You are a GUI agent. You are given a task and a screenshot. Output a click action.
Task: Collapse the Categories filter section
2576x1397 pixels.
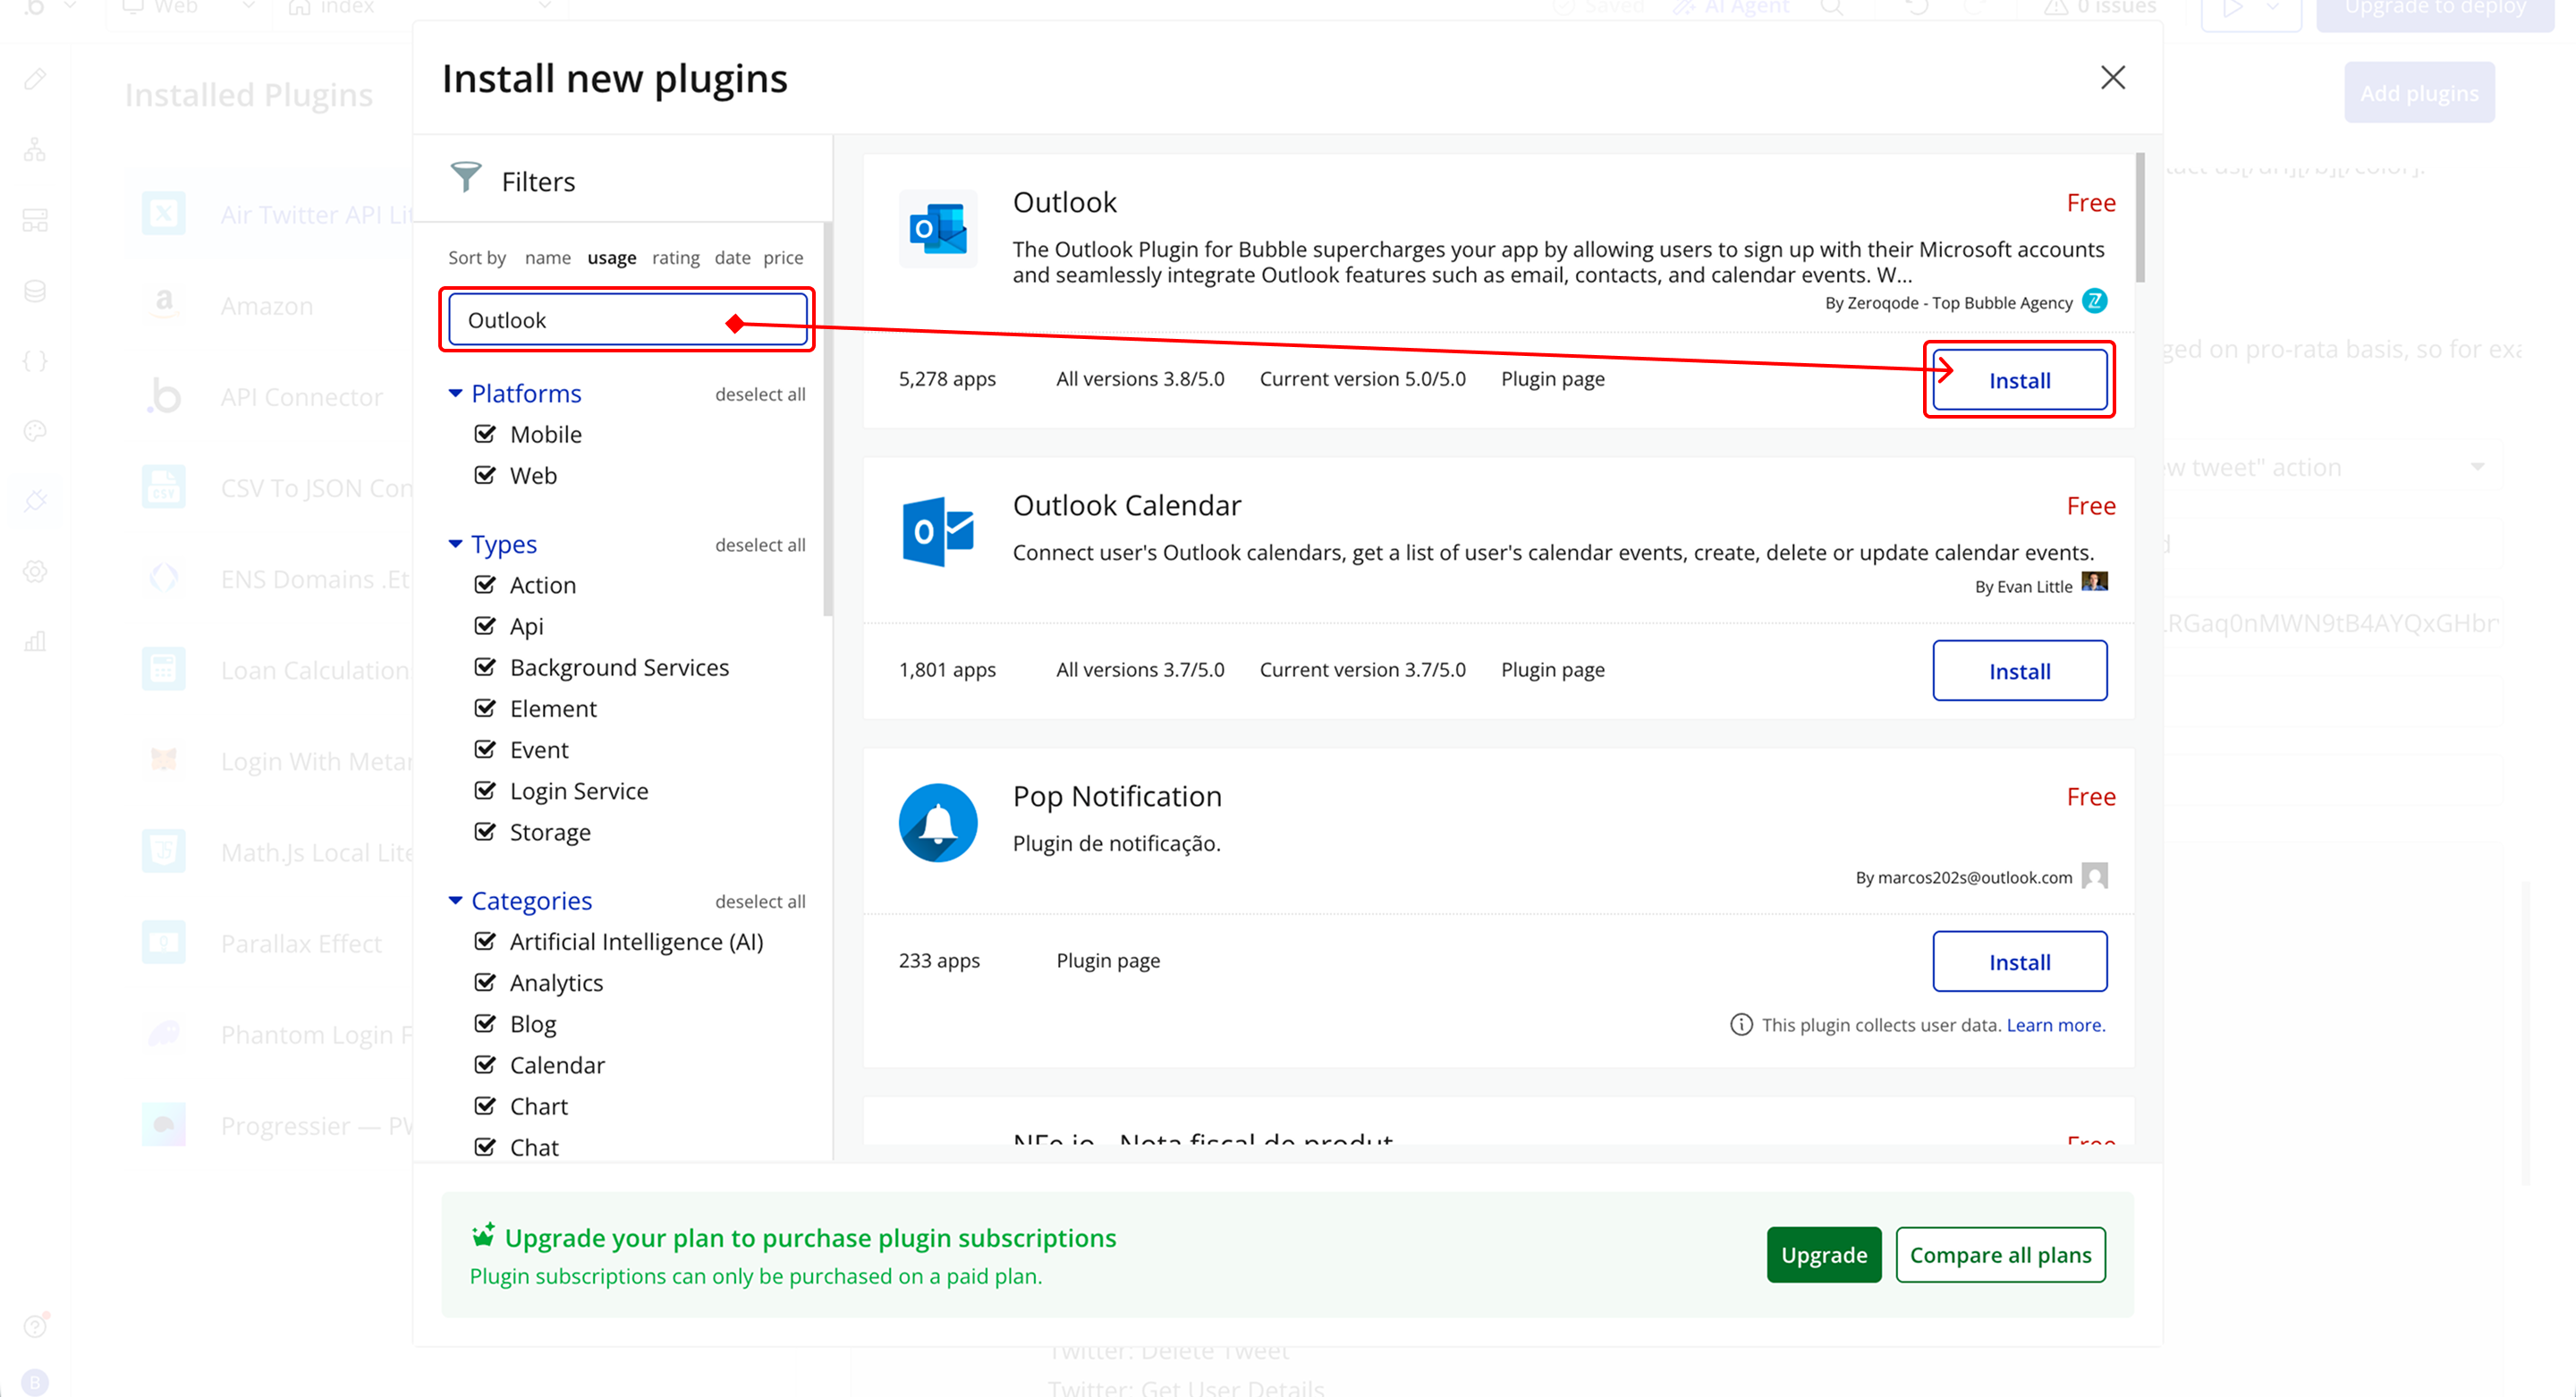tap(455, 901)
